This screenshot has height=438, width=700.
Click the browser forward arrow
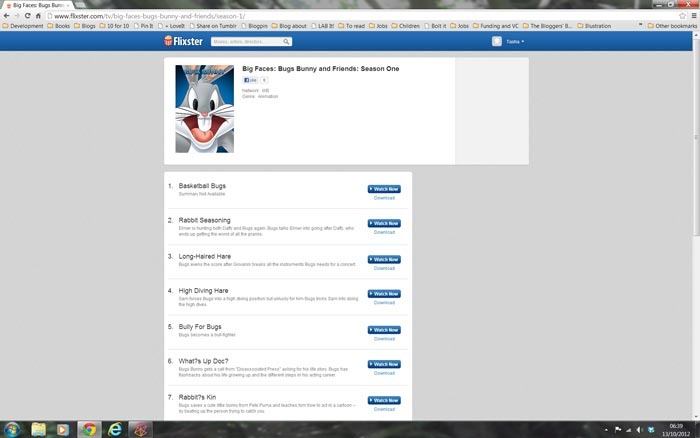click(17, 16)
